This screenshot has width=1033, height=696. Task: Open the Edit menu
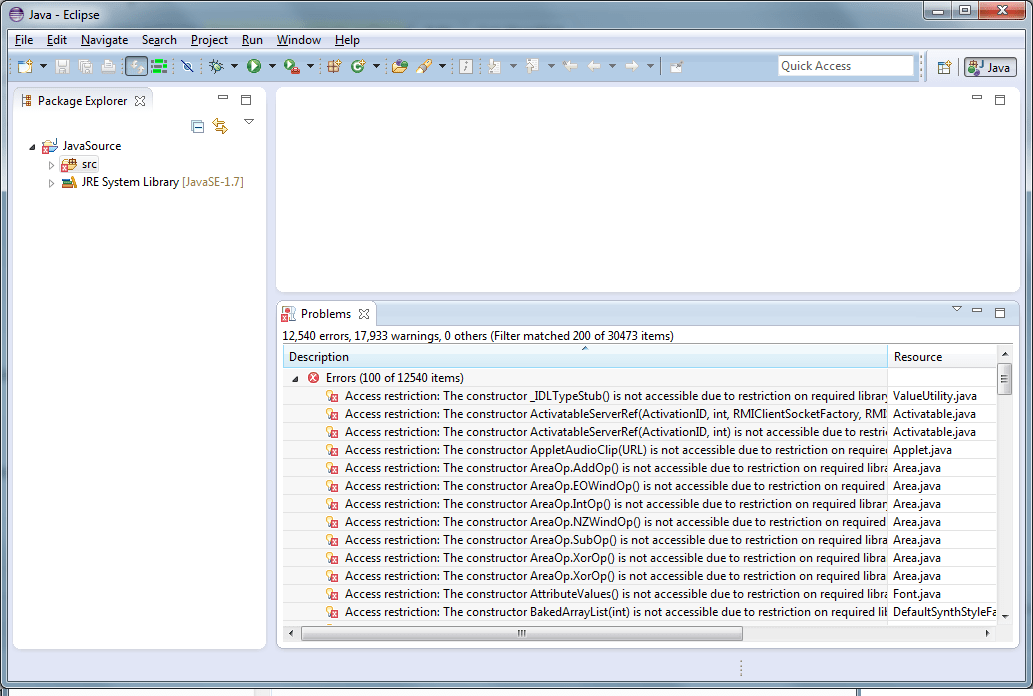(x=57, y=40)
